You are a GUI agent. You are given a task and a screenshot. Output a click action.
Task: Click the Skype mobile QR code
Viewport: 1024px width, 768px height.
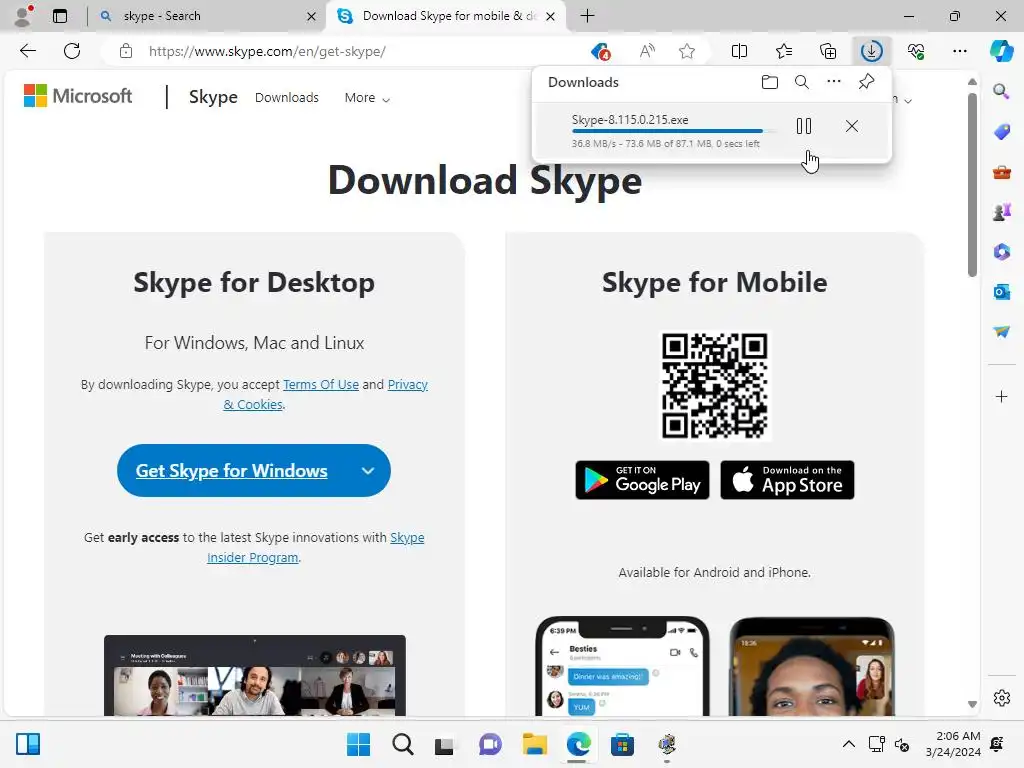(x=714, y=386)
